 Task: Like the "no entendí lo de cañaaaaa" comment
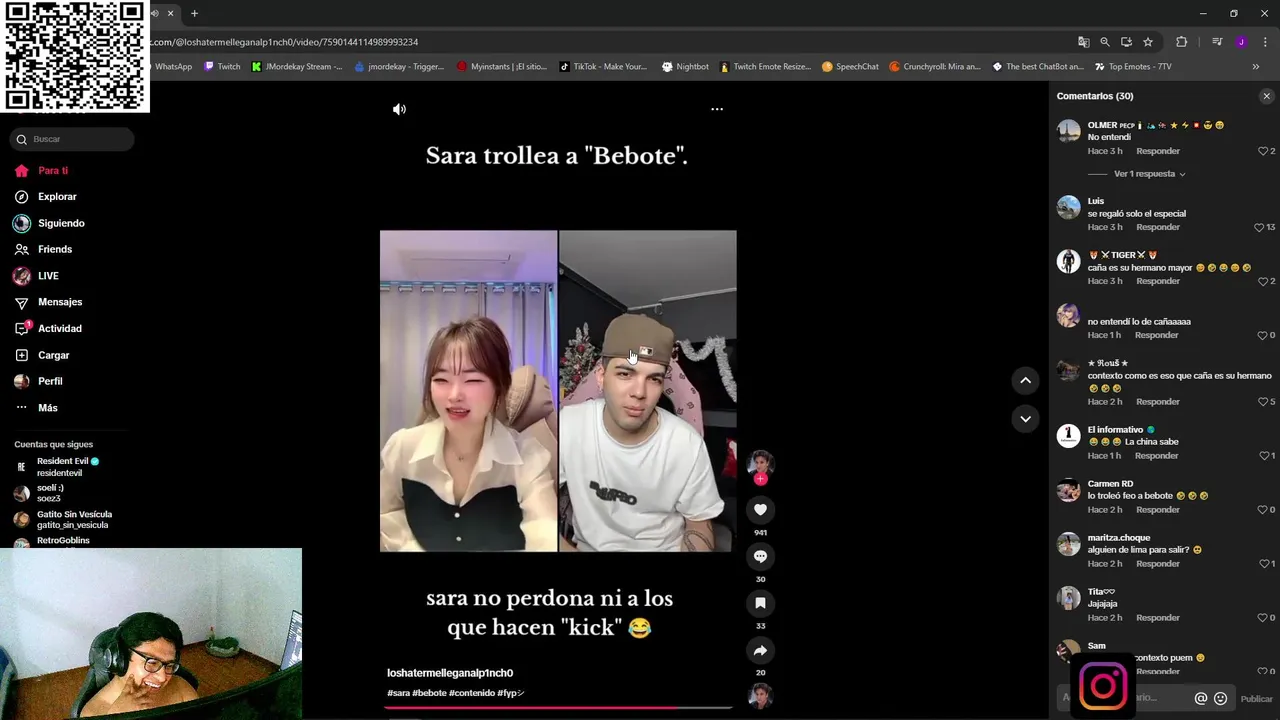pos(1263,335)
